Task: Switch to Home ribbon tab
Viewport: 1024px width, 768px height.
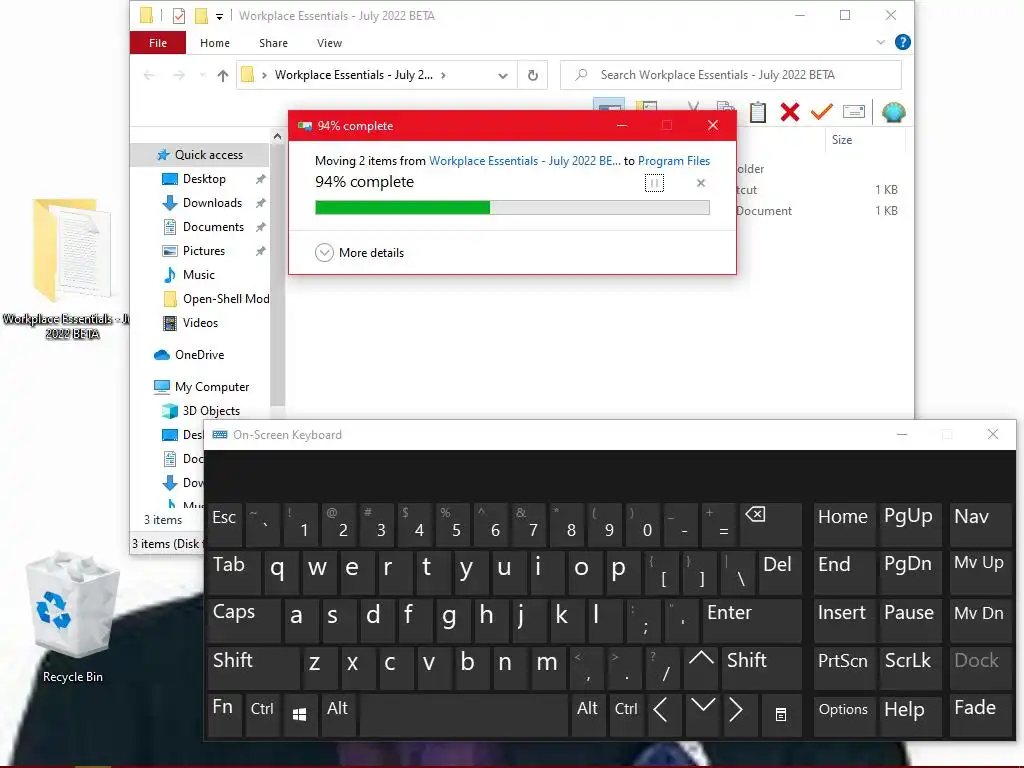Action: pos(215,43)
